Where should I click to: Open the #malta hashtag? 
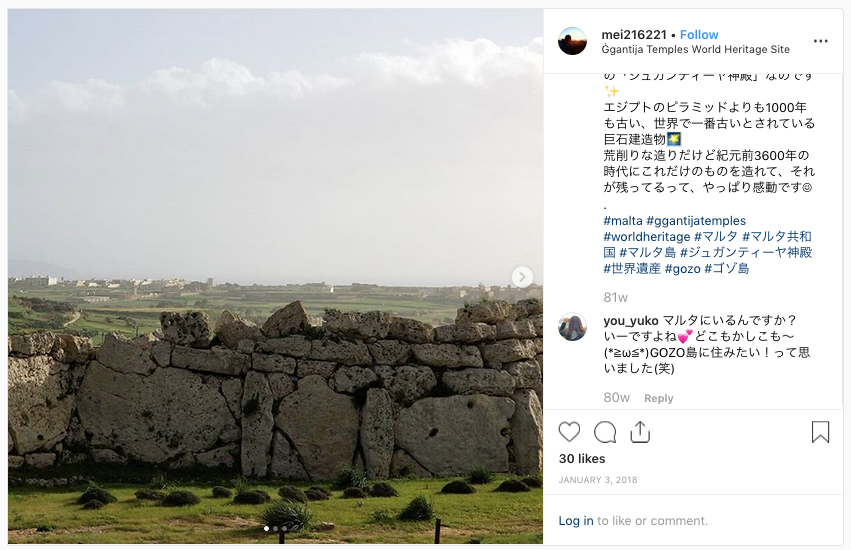[623, 221]
